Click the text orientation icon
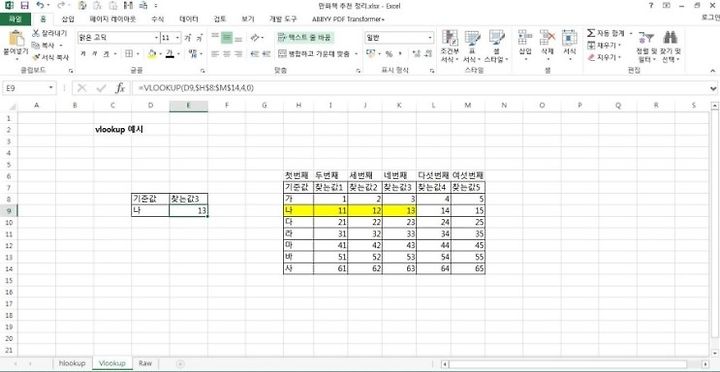 pyautogui.click(x=255, y=38)
